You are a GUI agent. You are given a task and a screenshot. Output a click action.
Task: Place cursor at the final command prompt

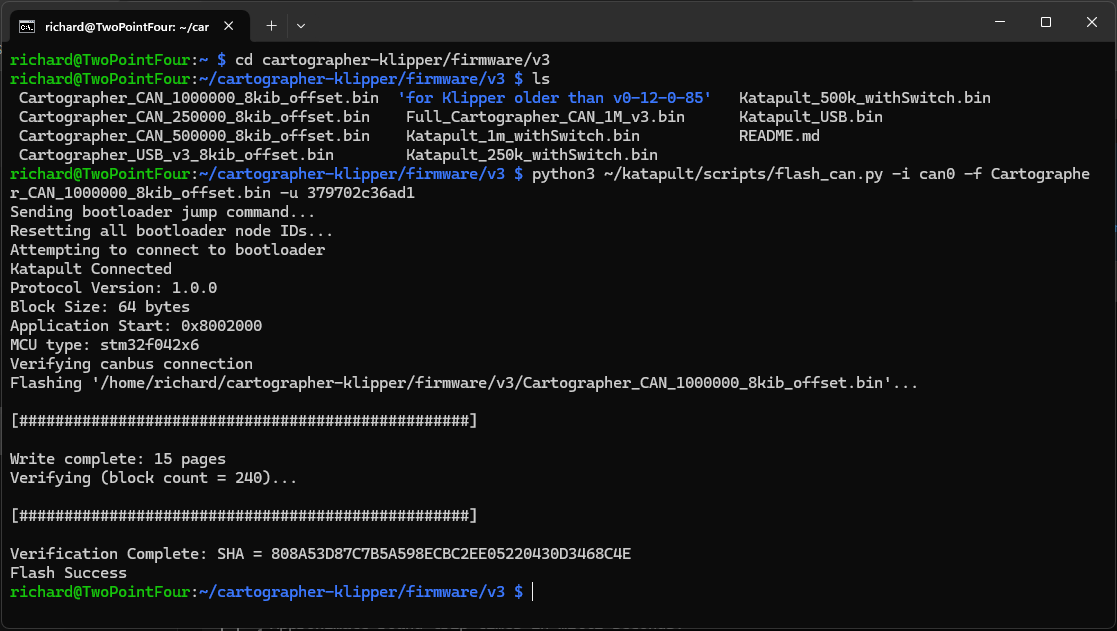pos(533,592)
